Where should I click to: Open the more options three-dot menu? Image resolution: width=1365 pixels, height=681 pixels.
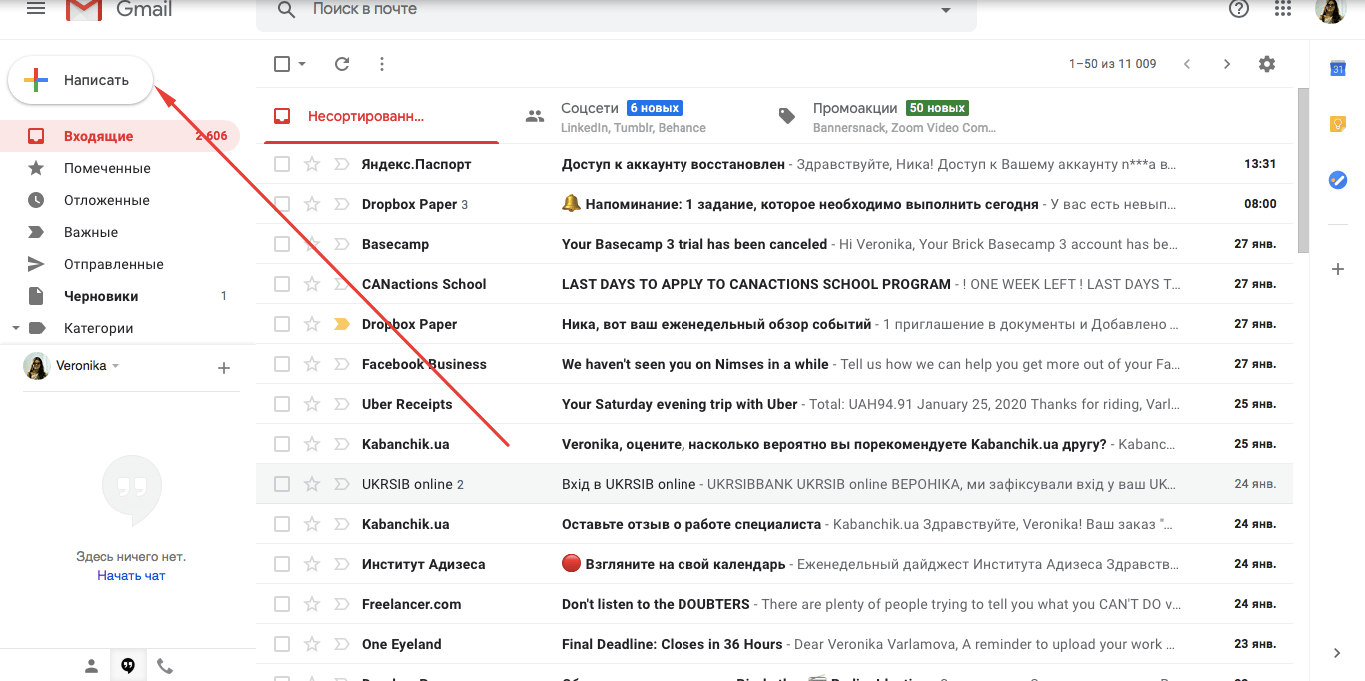(382, 64)
